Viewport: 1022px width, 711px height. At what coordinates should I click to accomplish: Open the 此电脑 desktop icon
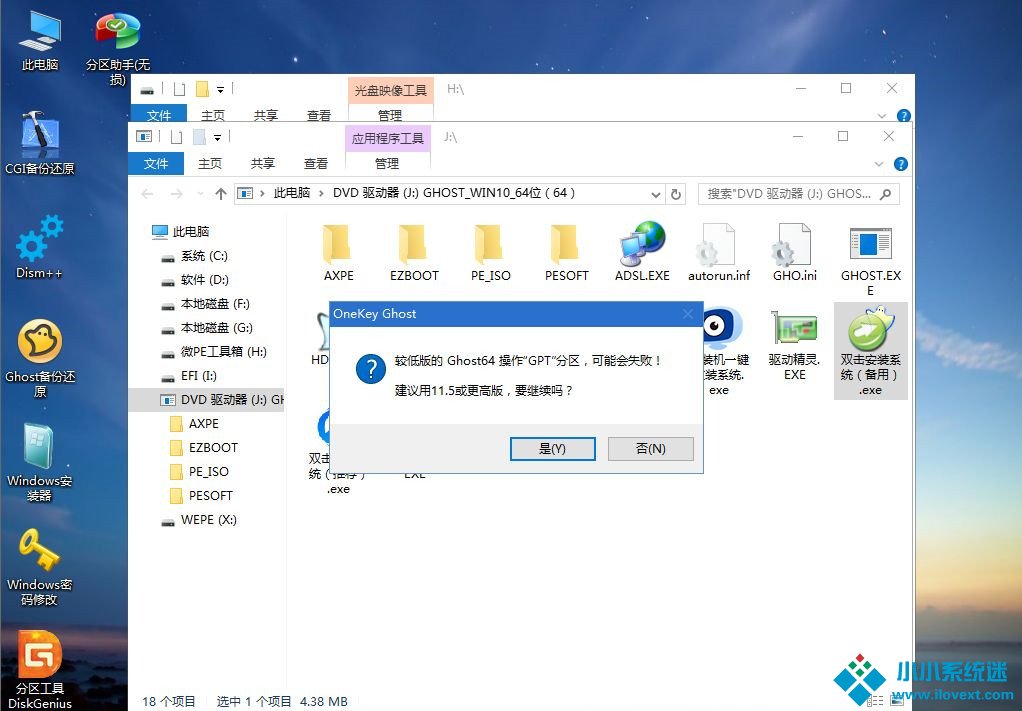(40, 41)
